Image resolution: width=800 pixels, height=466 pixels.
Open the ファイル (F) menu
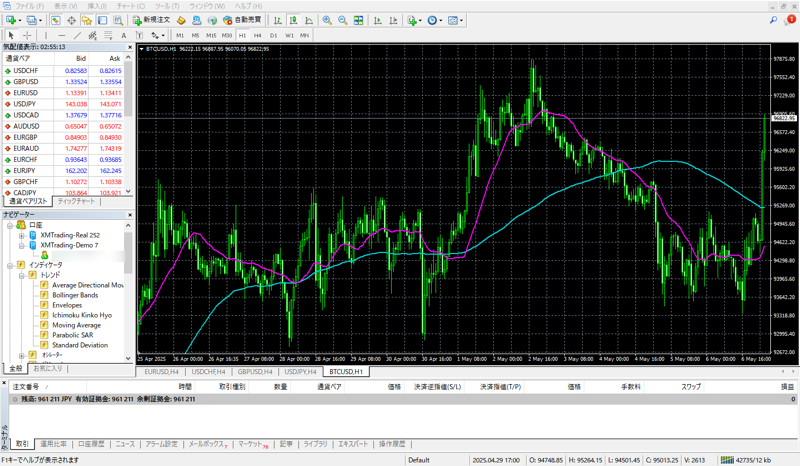[x=29, y=6]
